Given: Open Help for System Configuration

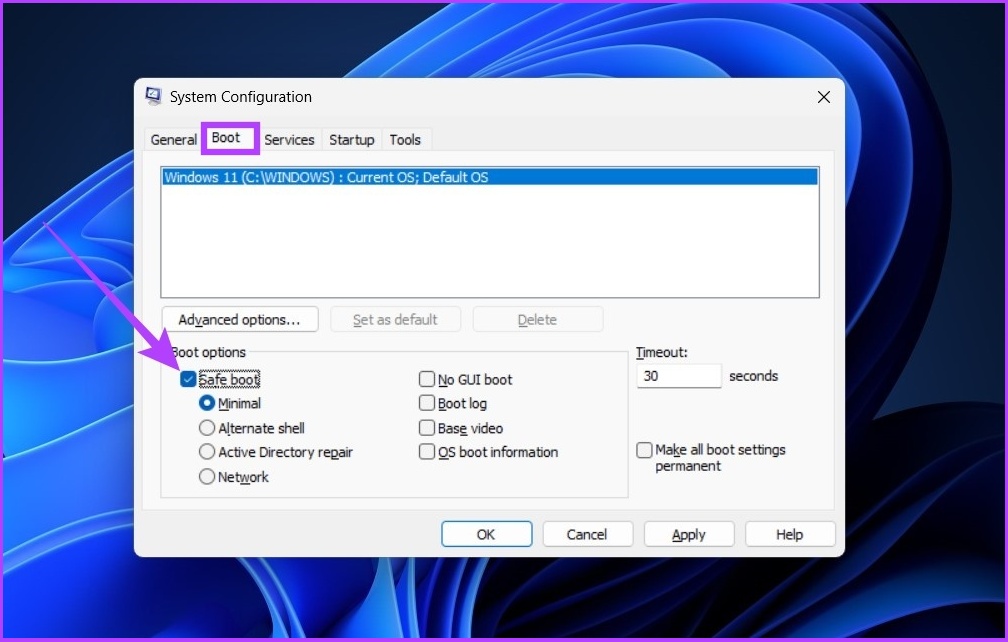Looking at the screenshot, I should (x=789, y=533).
